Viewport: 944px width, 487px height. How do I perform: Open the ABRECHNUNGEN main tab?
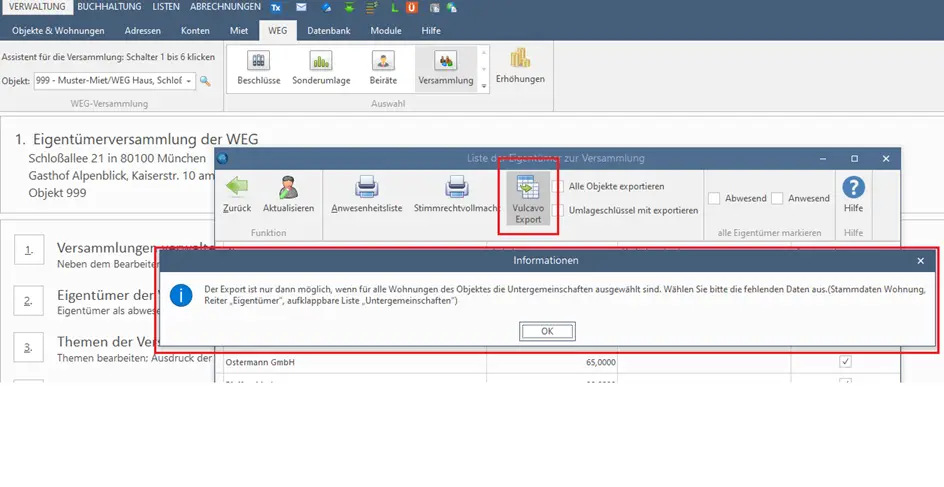coord(225,7)
